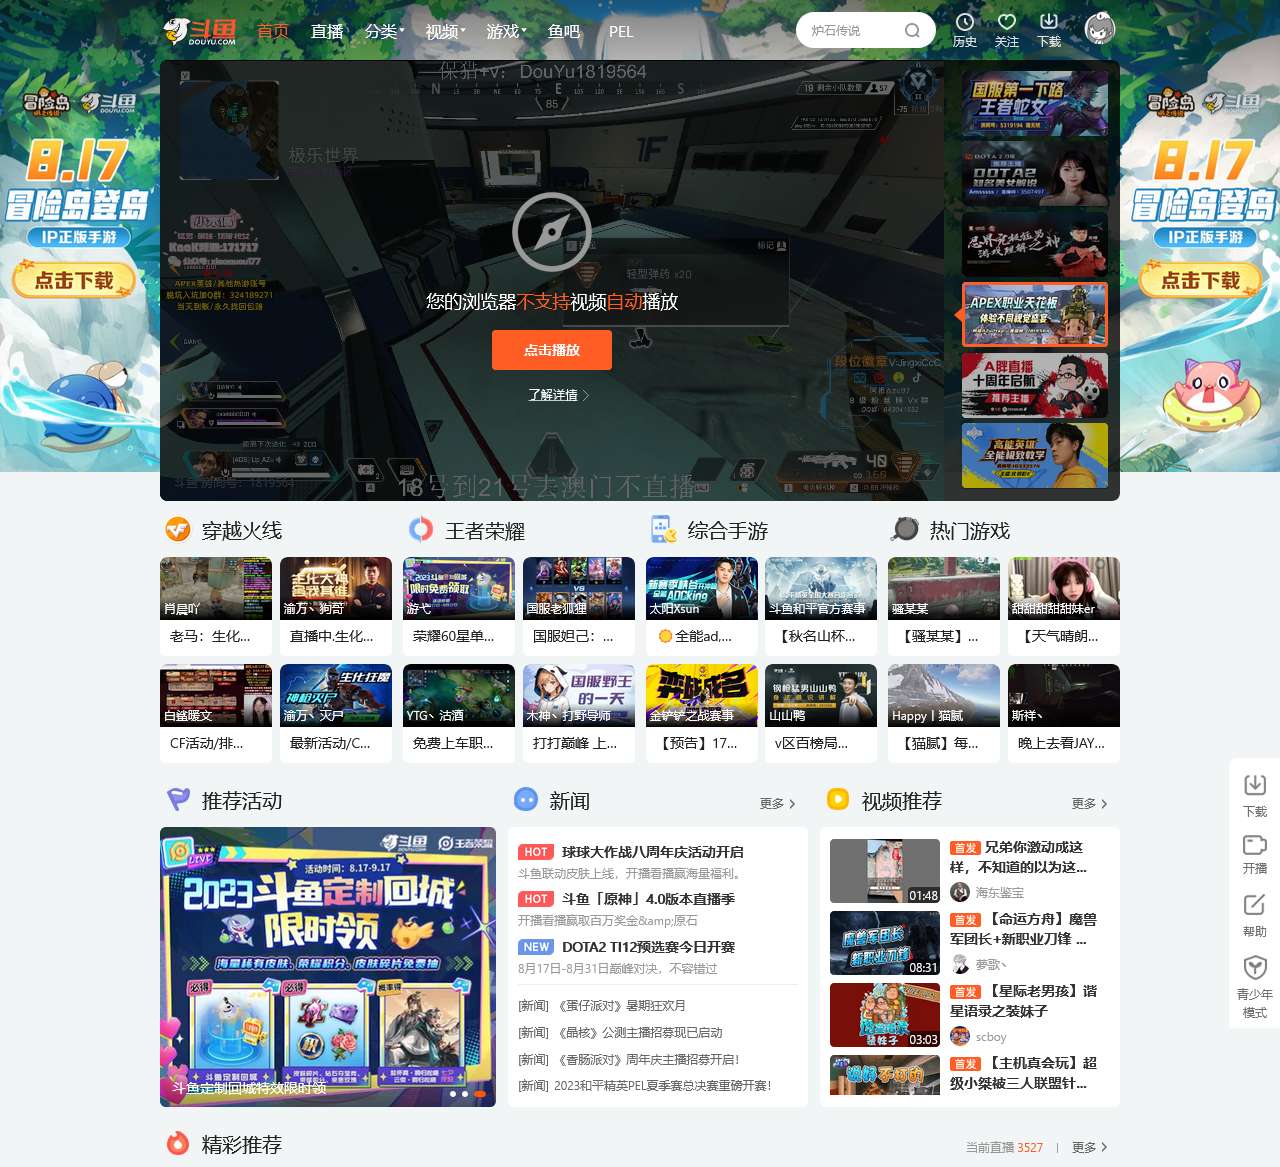Click the 热门游戏 section icon
Viewport: 1280px width, 1167px height.
pyautogui.click(x=906, y=529)
